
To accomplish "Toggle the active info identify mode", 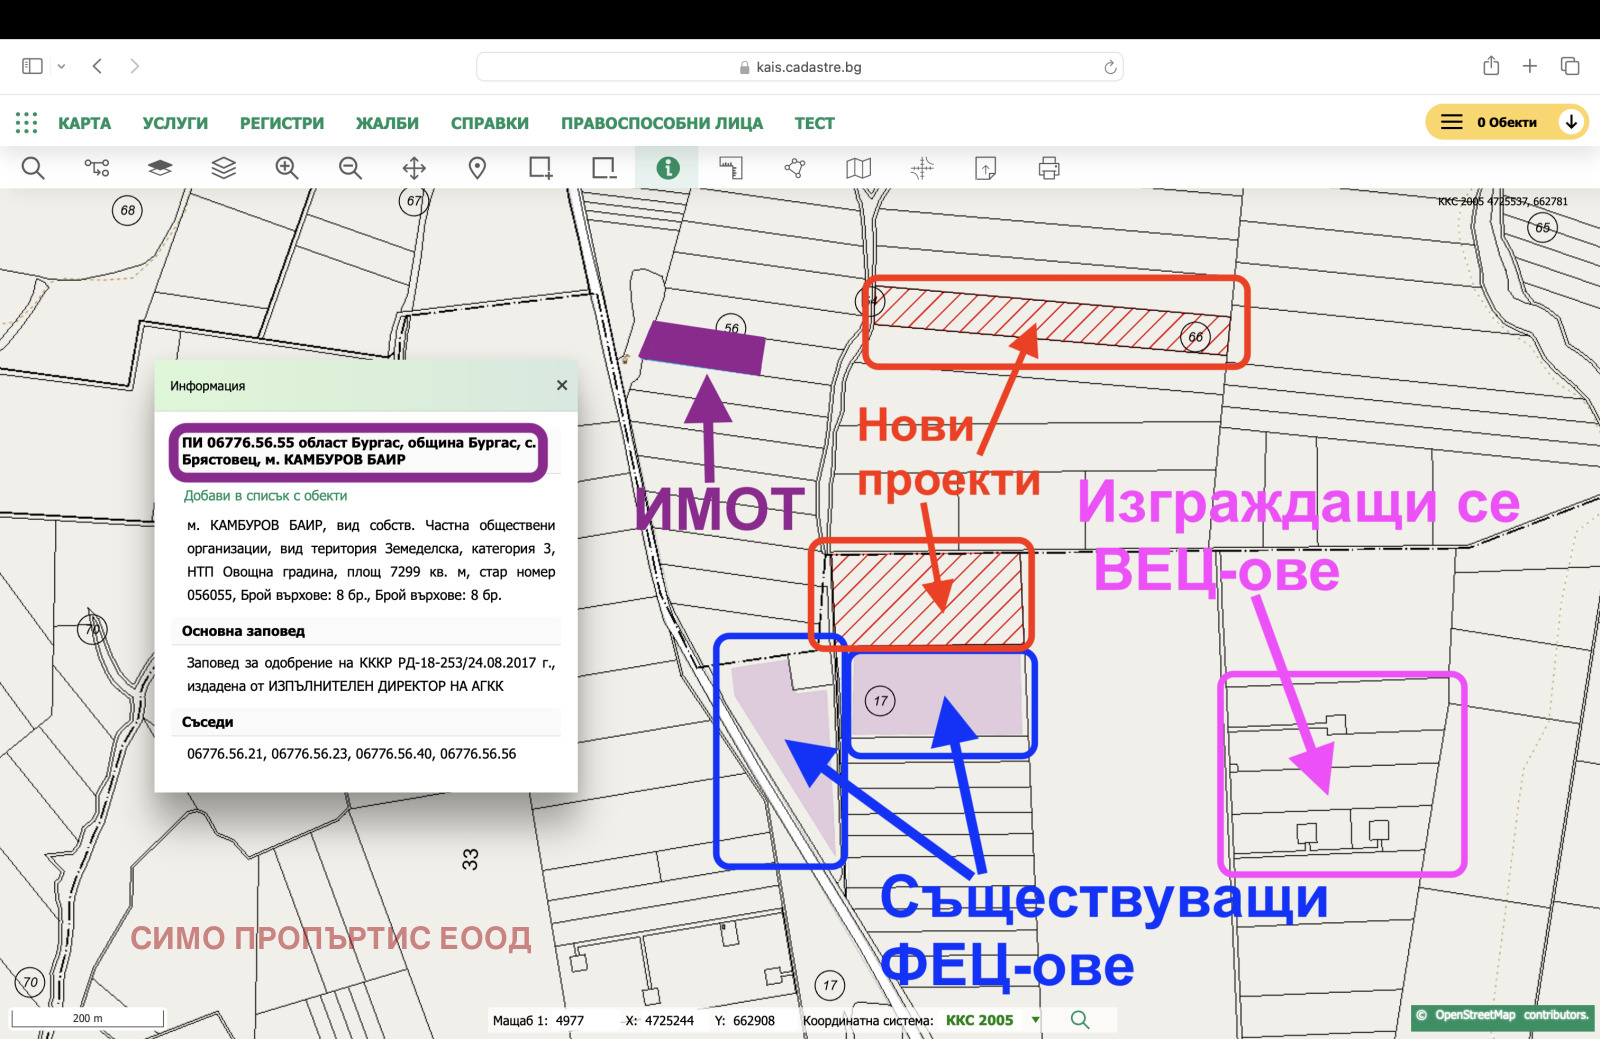I will tap(667, 168).
